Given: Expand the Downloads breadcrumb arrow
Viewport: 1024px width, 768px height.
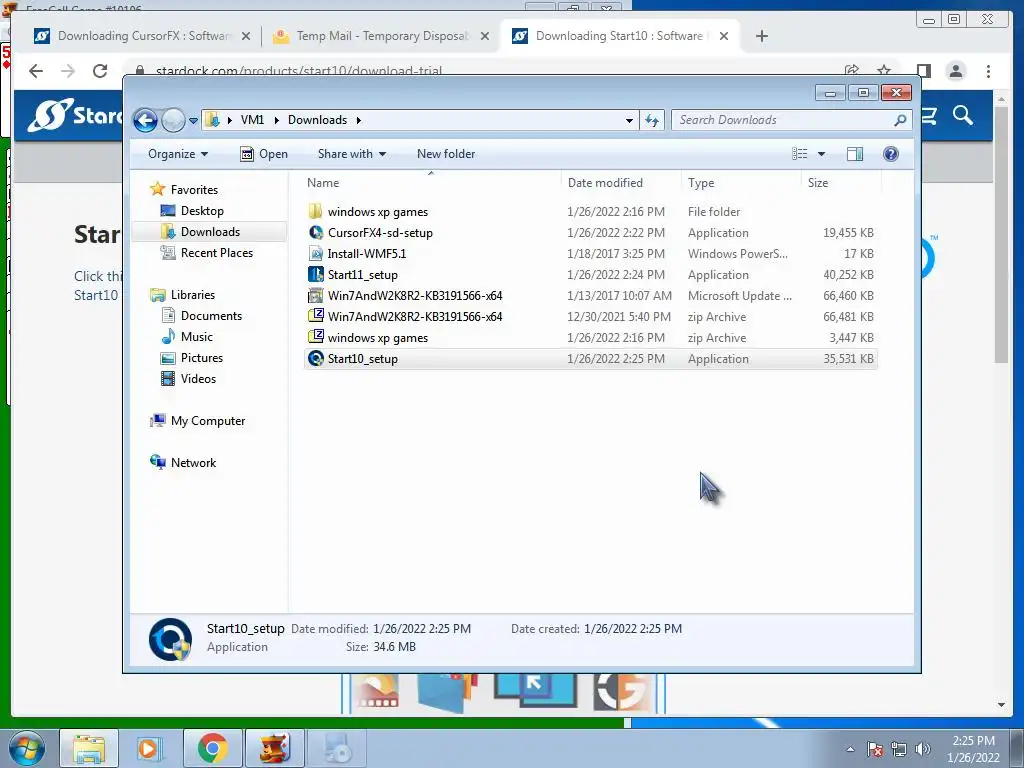Looking at the screenshot, I should [359, 120].
